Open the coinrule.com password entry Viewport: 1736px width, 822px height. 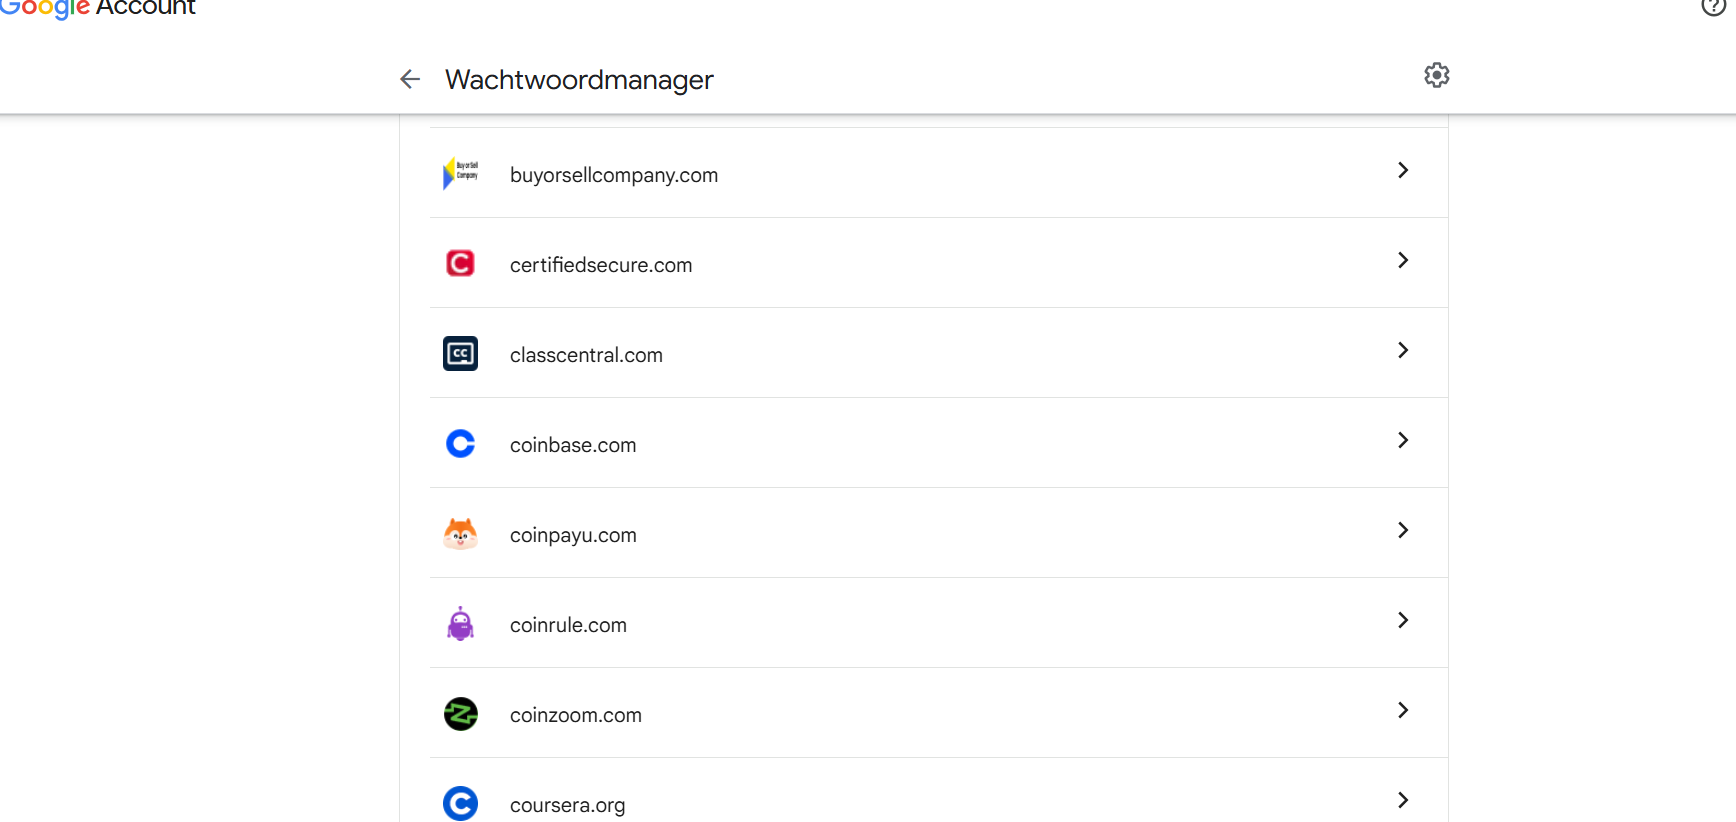(568, 625)
